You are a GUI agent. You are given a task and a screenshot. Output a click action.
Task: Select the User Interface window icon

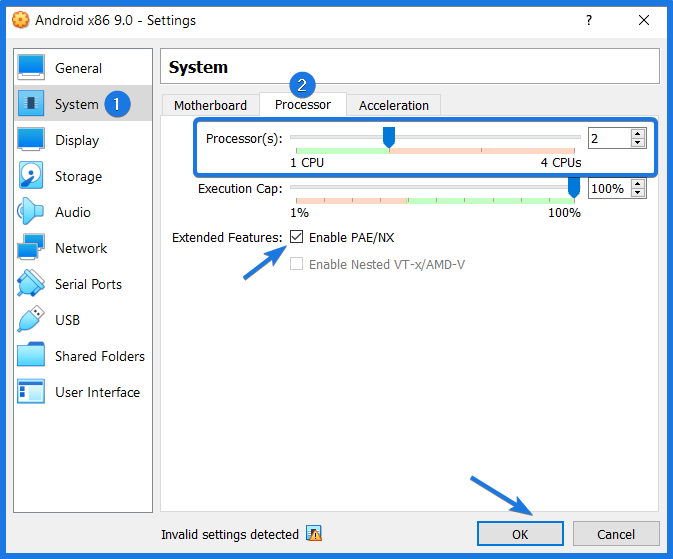click(30, 391)
